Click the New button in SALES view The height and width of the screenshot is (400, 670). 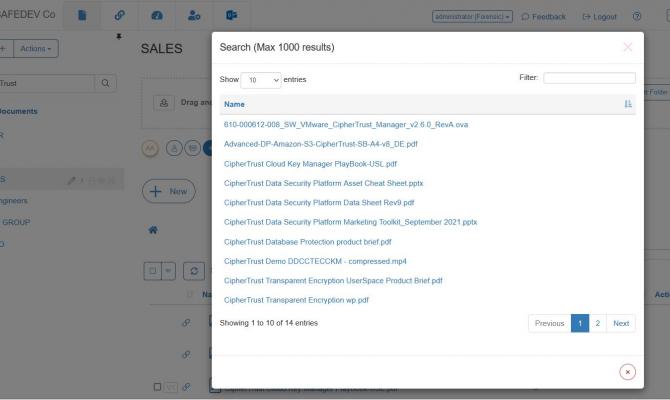(169, 191)
